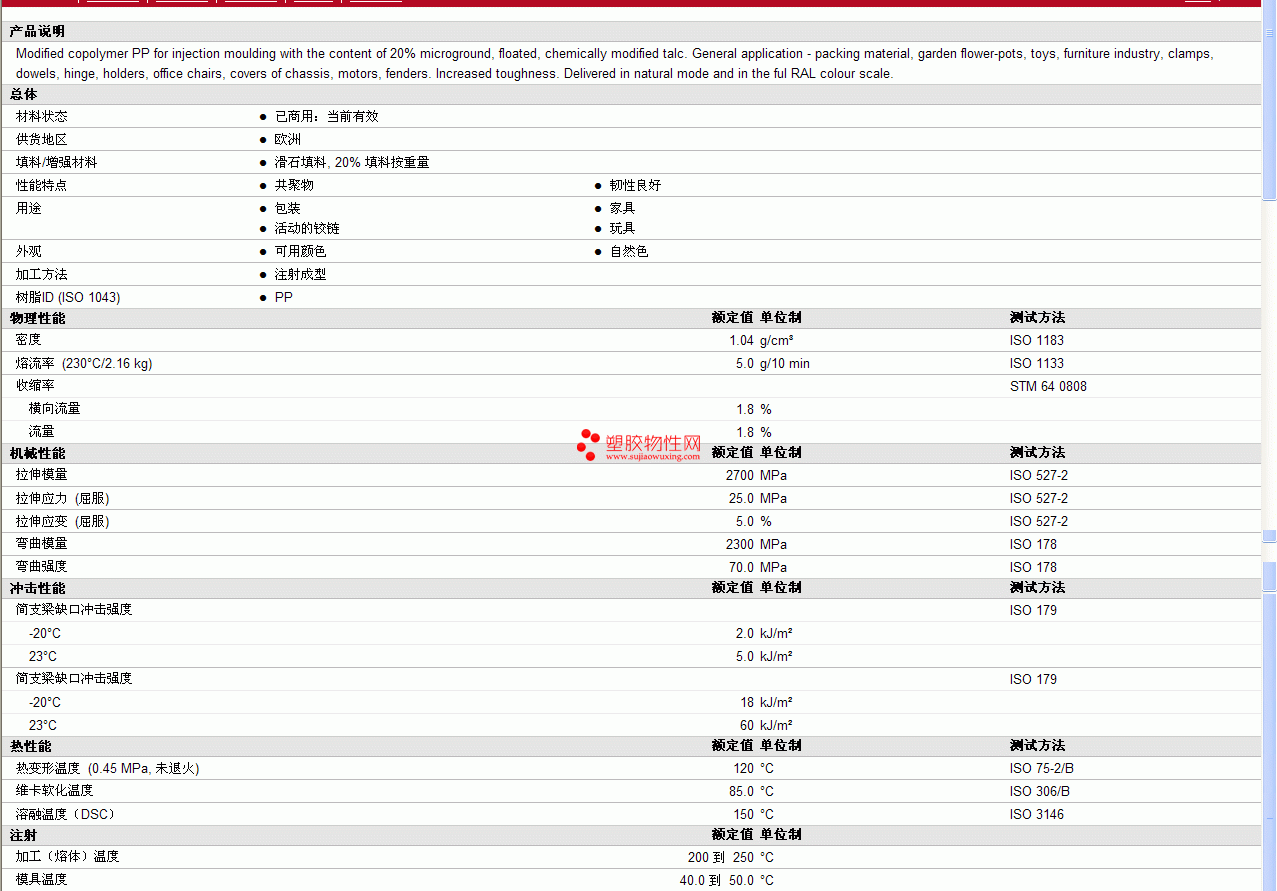Viewport: 1277px width, 891px height.
Task: Click the 总体 section header
Action: click(24, 94)
